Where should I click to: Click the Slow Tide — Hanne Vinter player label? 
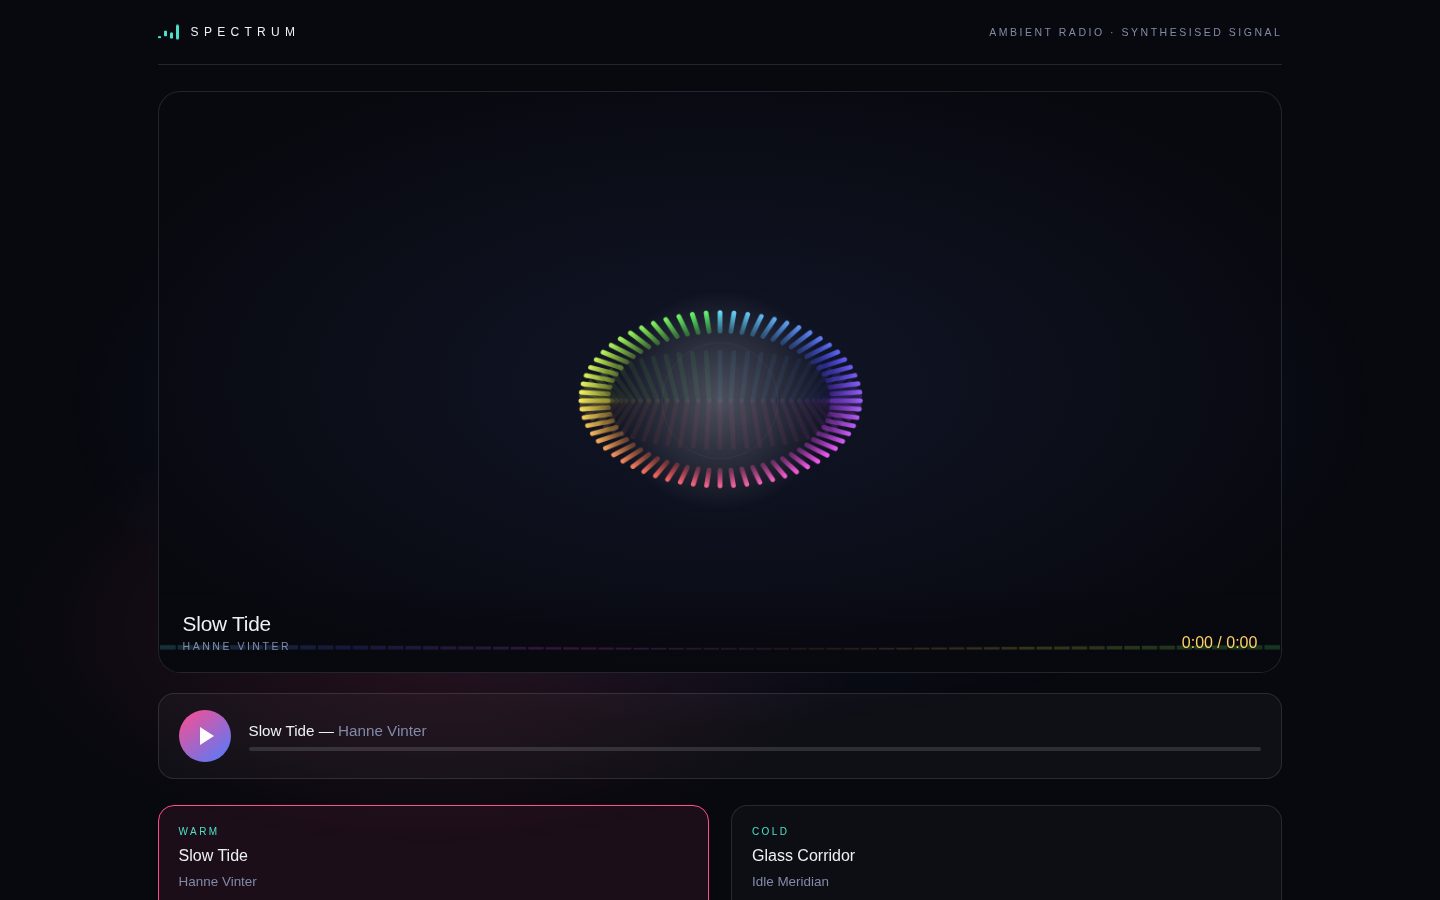click(337, 731)
